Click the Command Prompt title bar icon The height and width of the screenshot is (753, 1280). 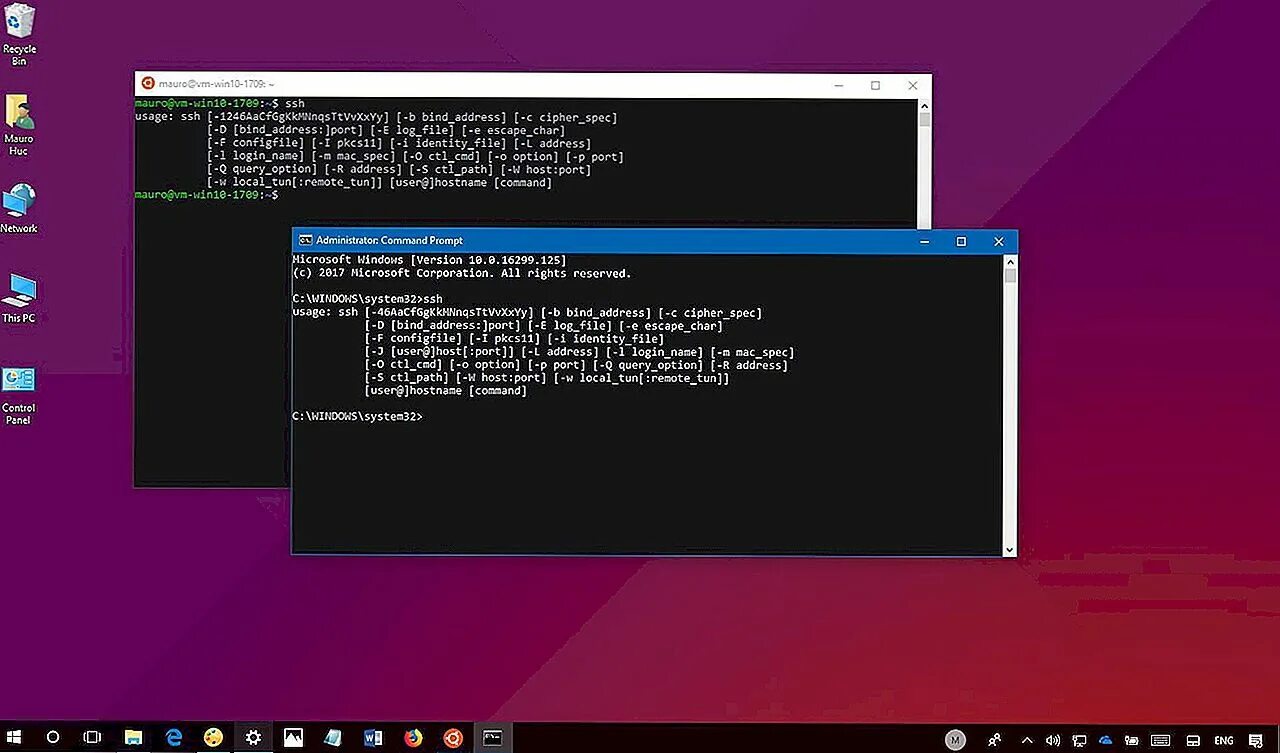point(304,240)
